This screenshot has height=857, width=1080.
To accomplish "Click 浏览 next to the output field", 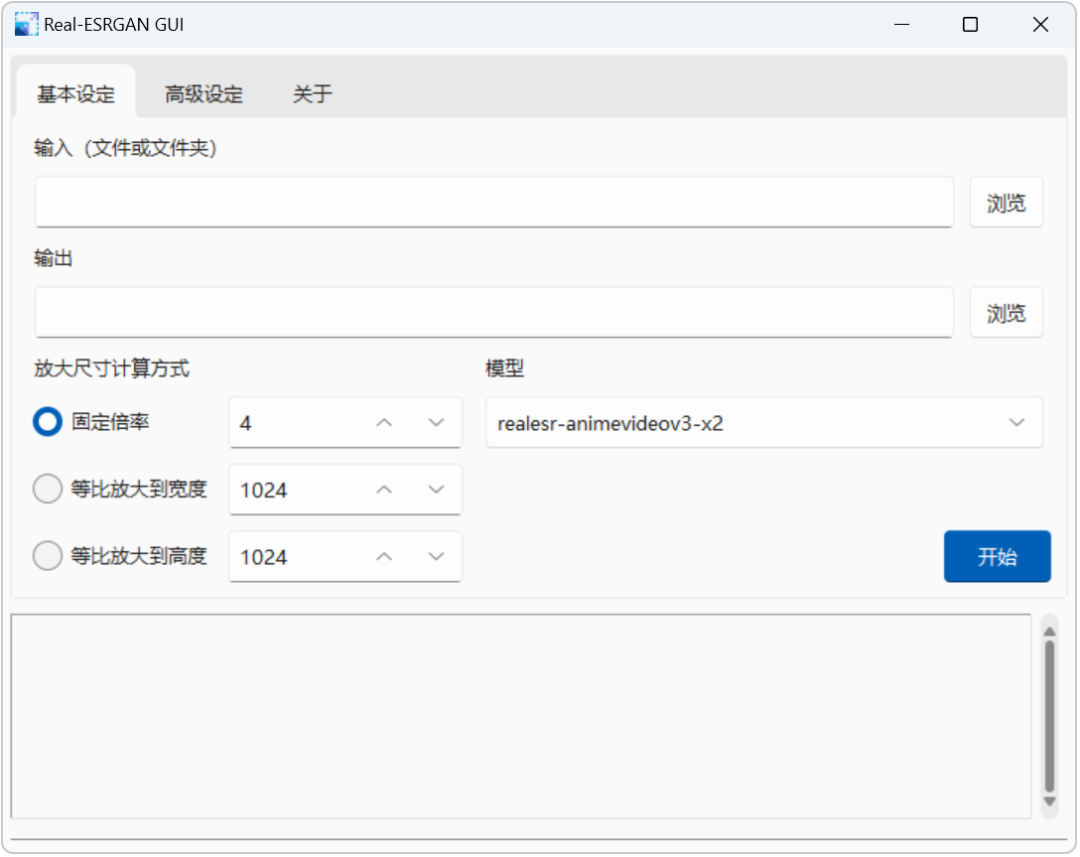I will pos(1006,313).
